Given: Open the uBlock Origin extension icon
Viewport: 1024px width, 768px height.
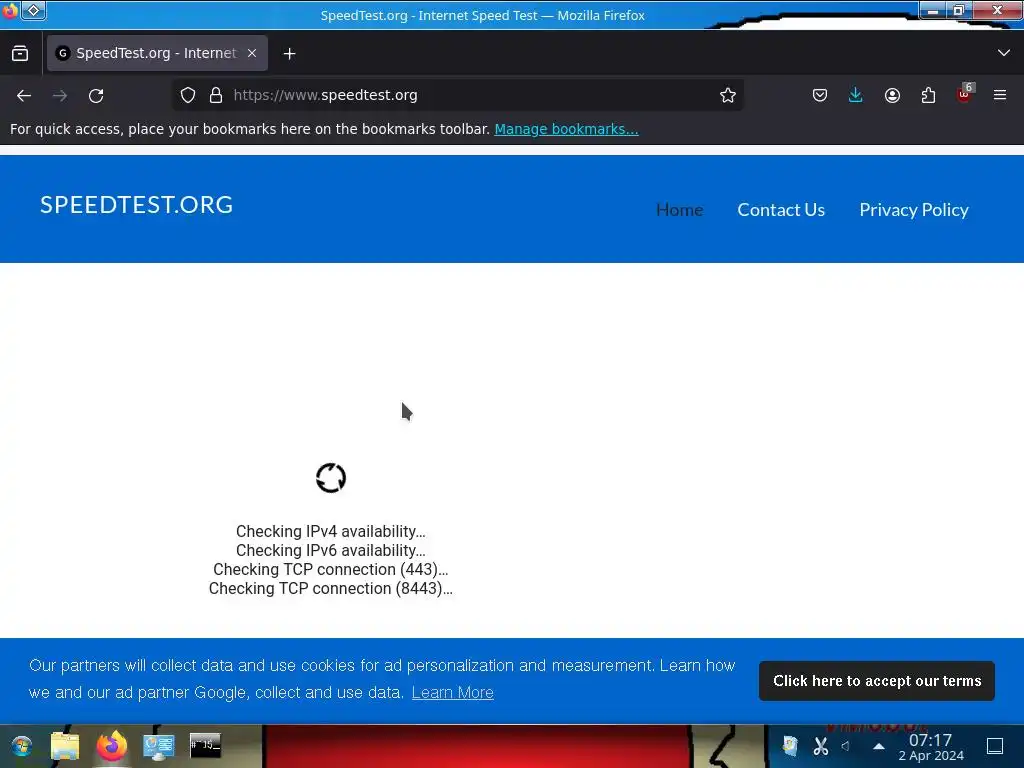Looking at the screenshot, I should click(965, 95).
